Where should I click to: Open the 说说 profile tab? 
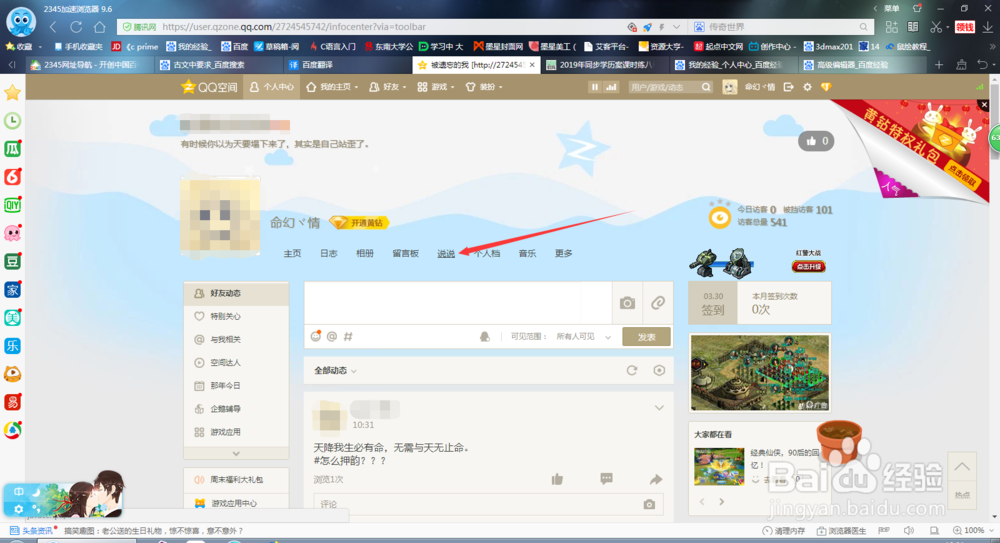coord(446,253)
